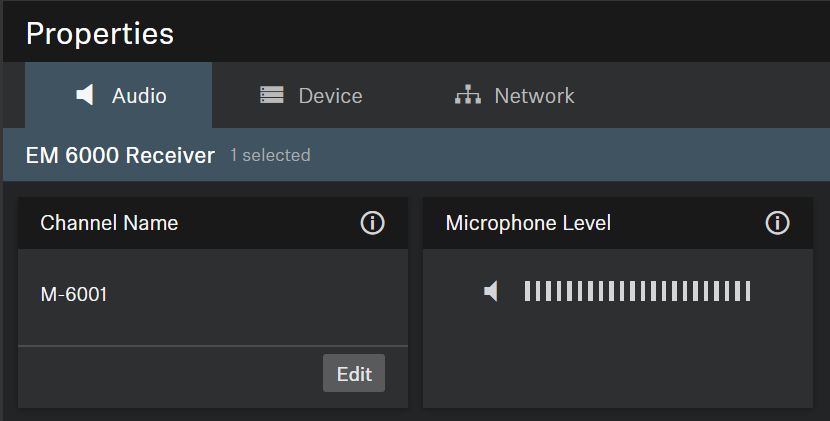Click the speaker icon on the Audio tab
Screen dimensions: 830x421
click(x=86, y=96)
